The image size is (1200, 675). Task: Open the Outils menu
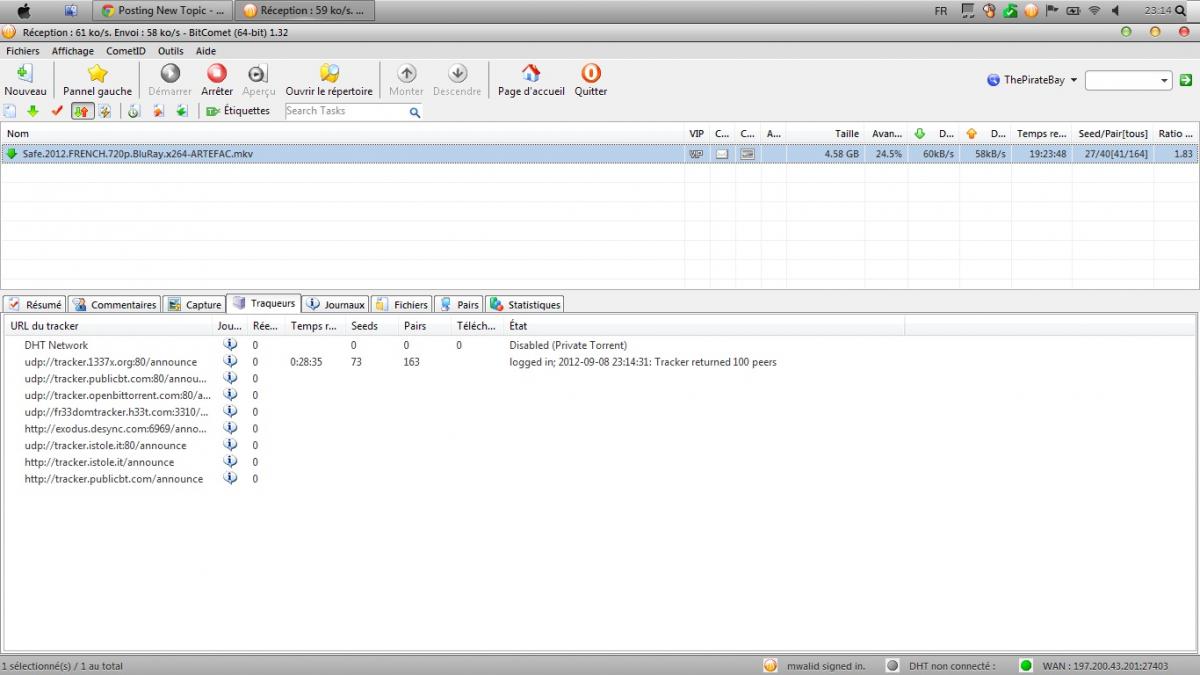170,51
